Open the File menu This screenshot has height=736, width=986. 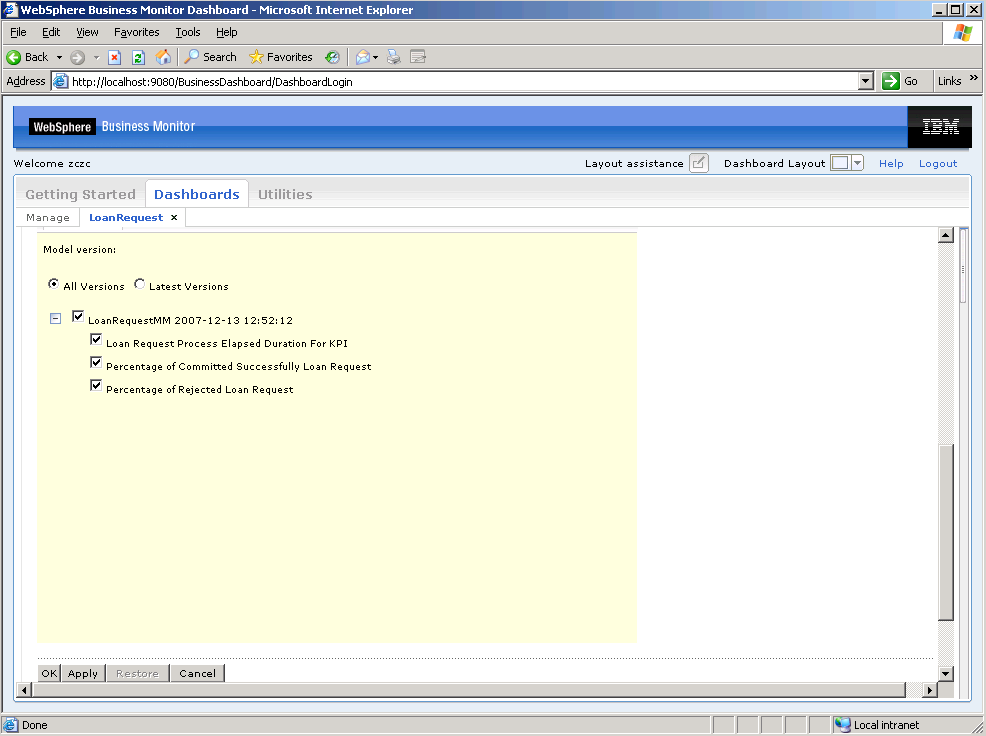18,32
